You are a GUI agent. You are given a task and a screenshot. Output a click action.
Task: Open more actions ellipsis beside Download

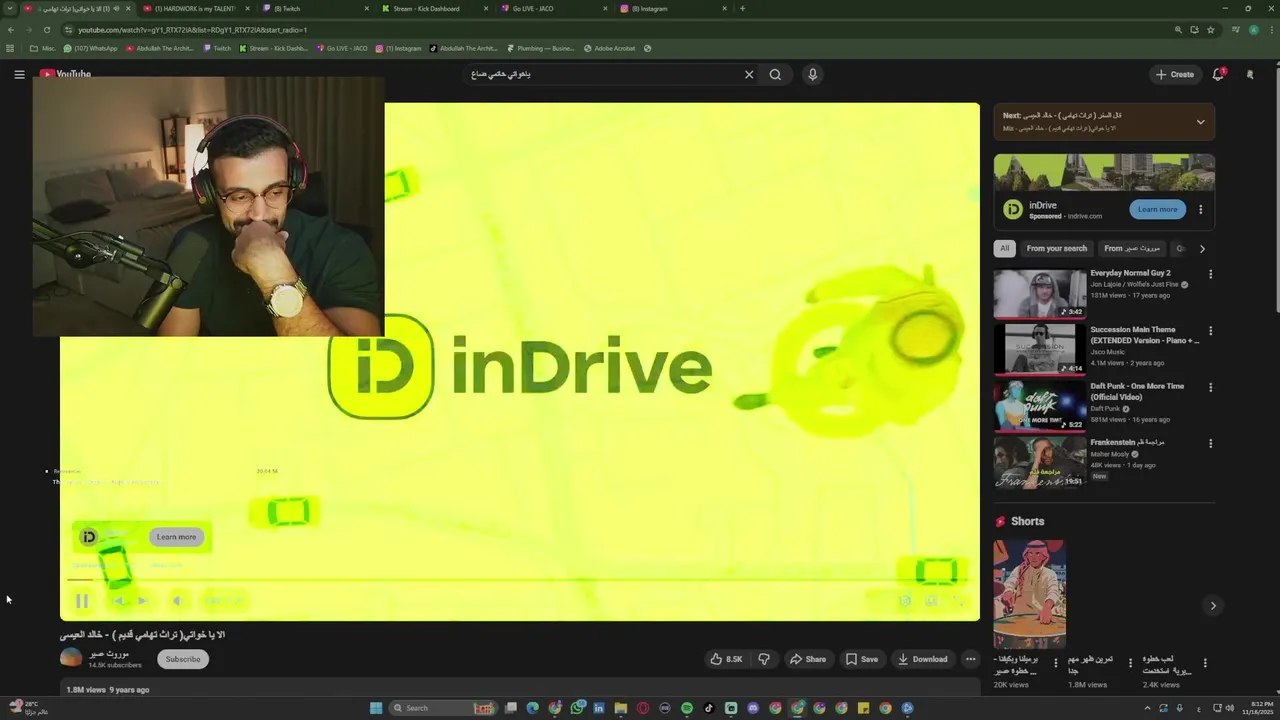[970, 659]
